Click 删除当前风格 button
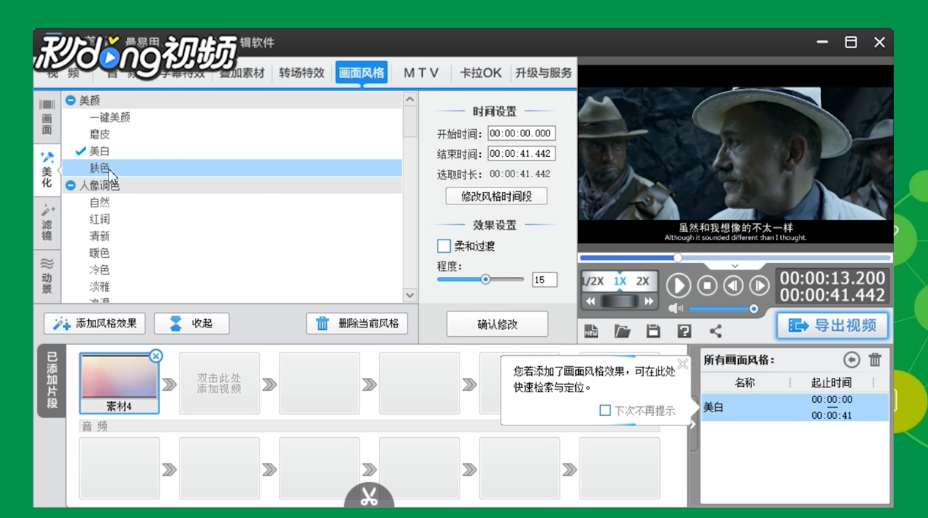The height and width of the screenshot is (518, 928). click(x=357, y=323)
